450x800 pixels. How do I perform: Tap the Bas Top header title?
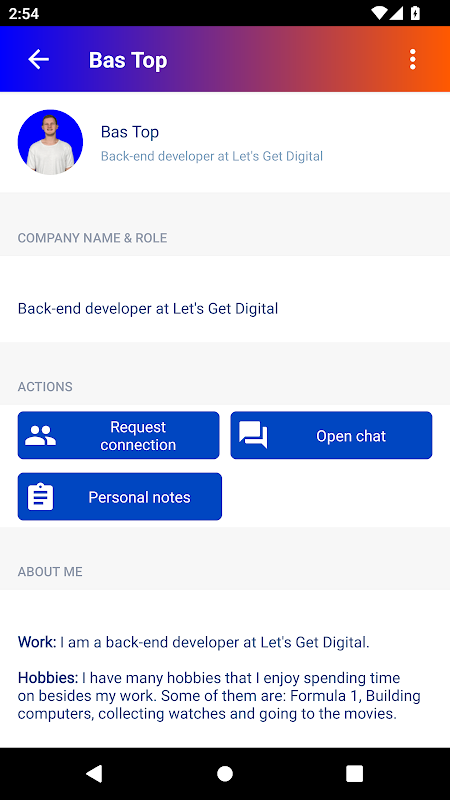128,60
